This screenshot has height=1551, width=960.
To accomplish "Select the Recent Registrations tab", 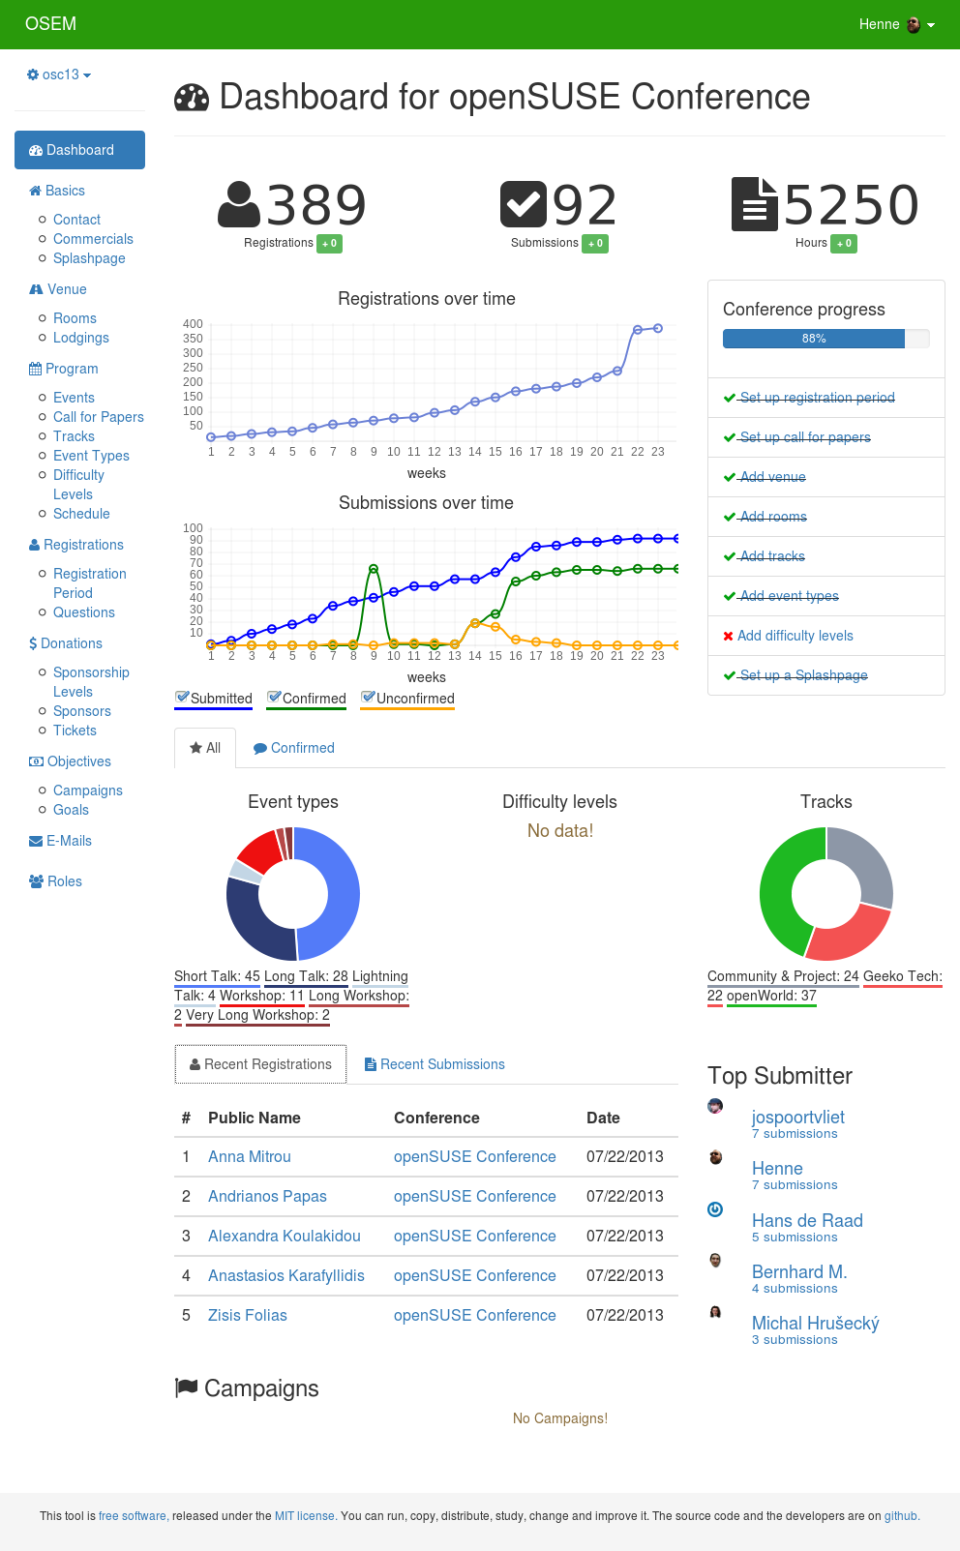I will (x=261, y=1064).
